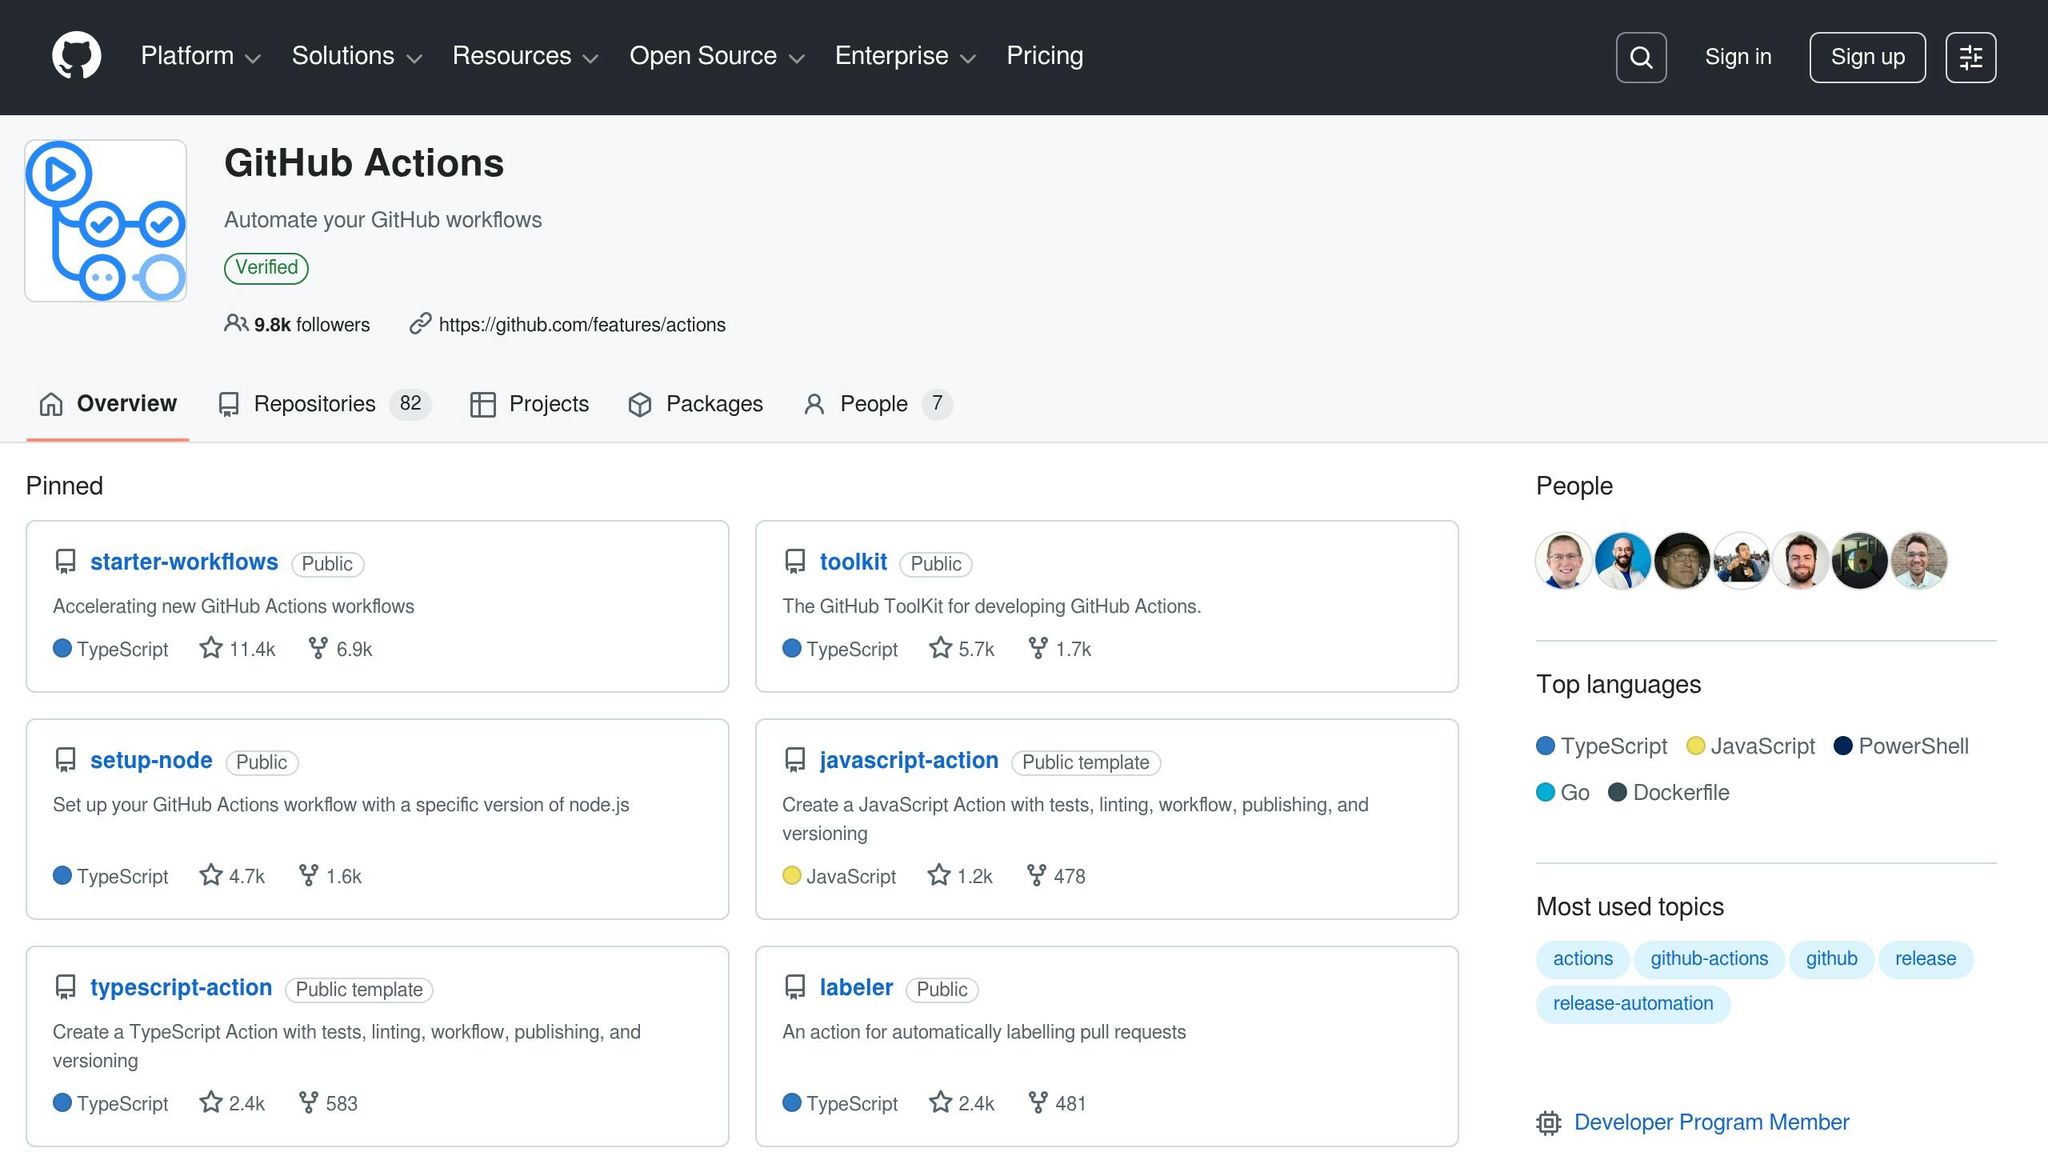Click the followers people icon
Viewport: 2048px width, 1152px height.
point(235,323)
